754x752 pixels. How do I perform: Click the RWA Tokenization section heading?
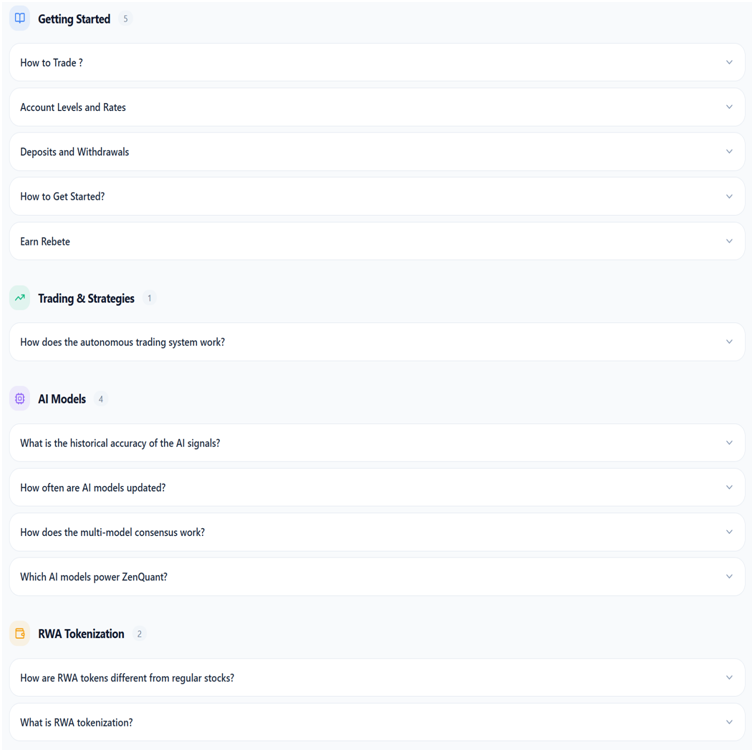[x=81, y=634]
